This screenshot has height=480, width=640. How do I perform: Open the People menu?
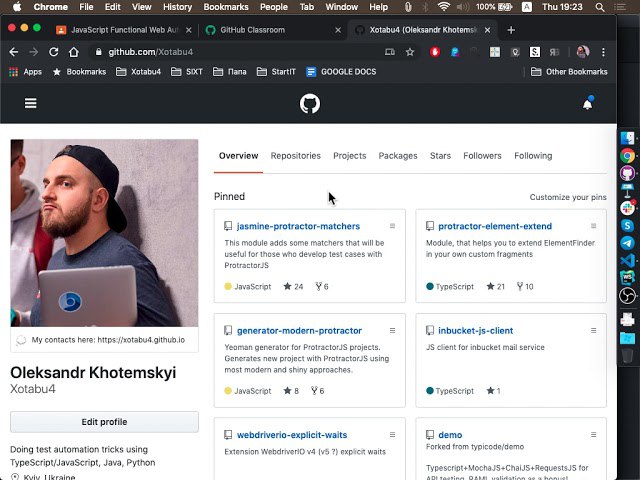coord(274,7)
